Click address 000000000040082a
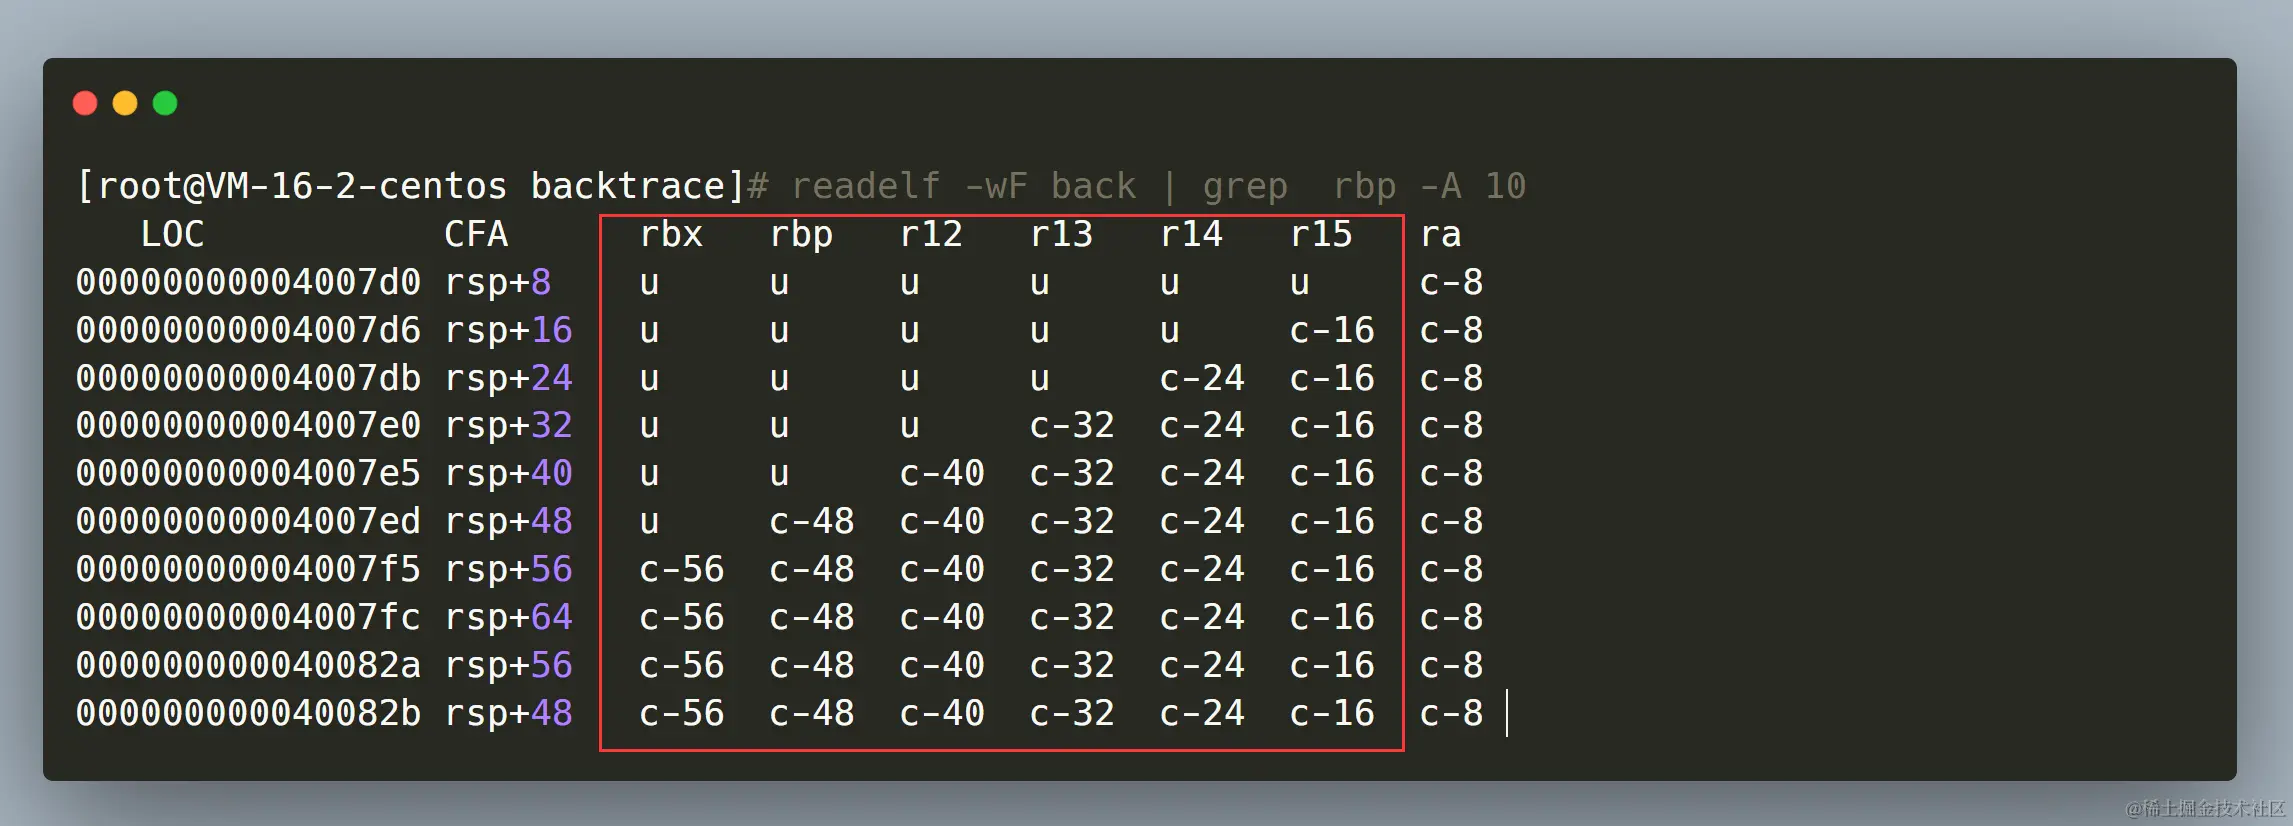This screenshot has width=2293, height=826. click(248, 665)
